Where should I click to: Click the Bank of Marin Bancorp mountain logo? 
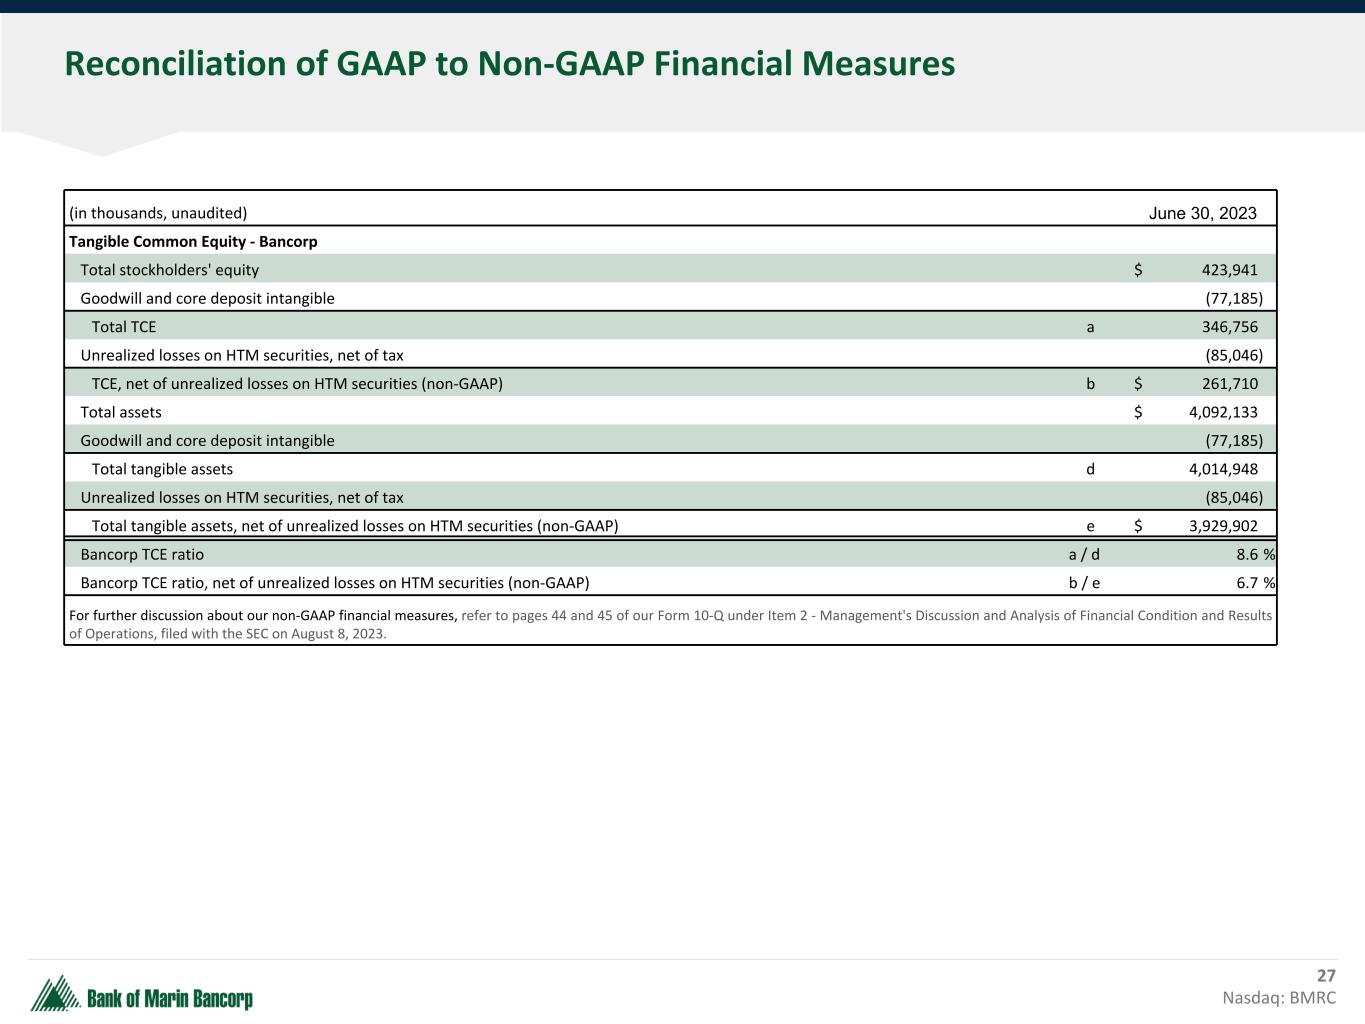click(x=55, y=994)
